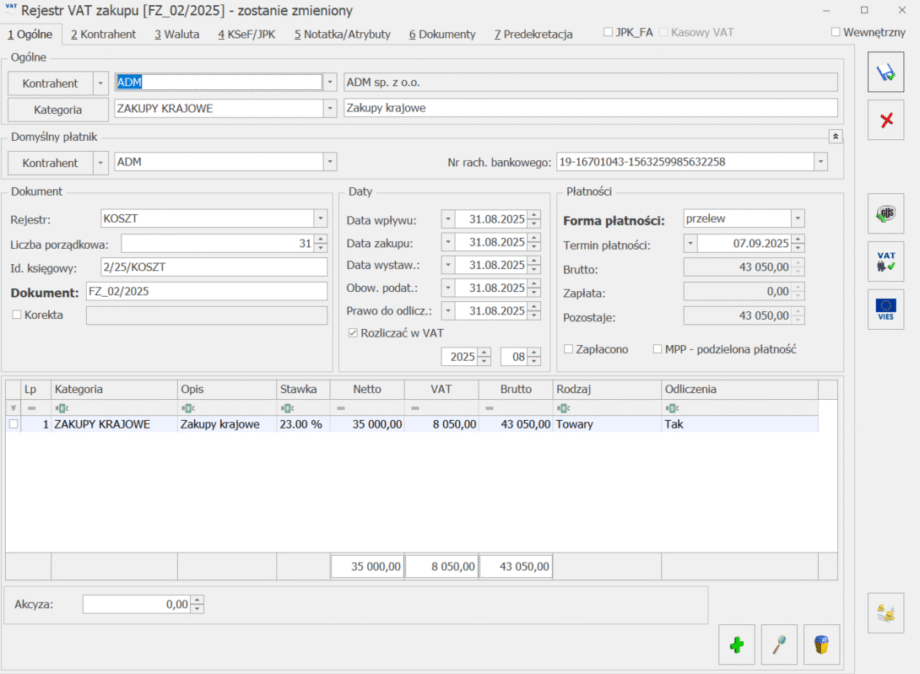
Task: Check the Wewnętrzny checkbox
Action: point(836,32)
